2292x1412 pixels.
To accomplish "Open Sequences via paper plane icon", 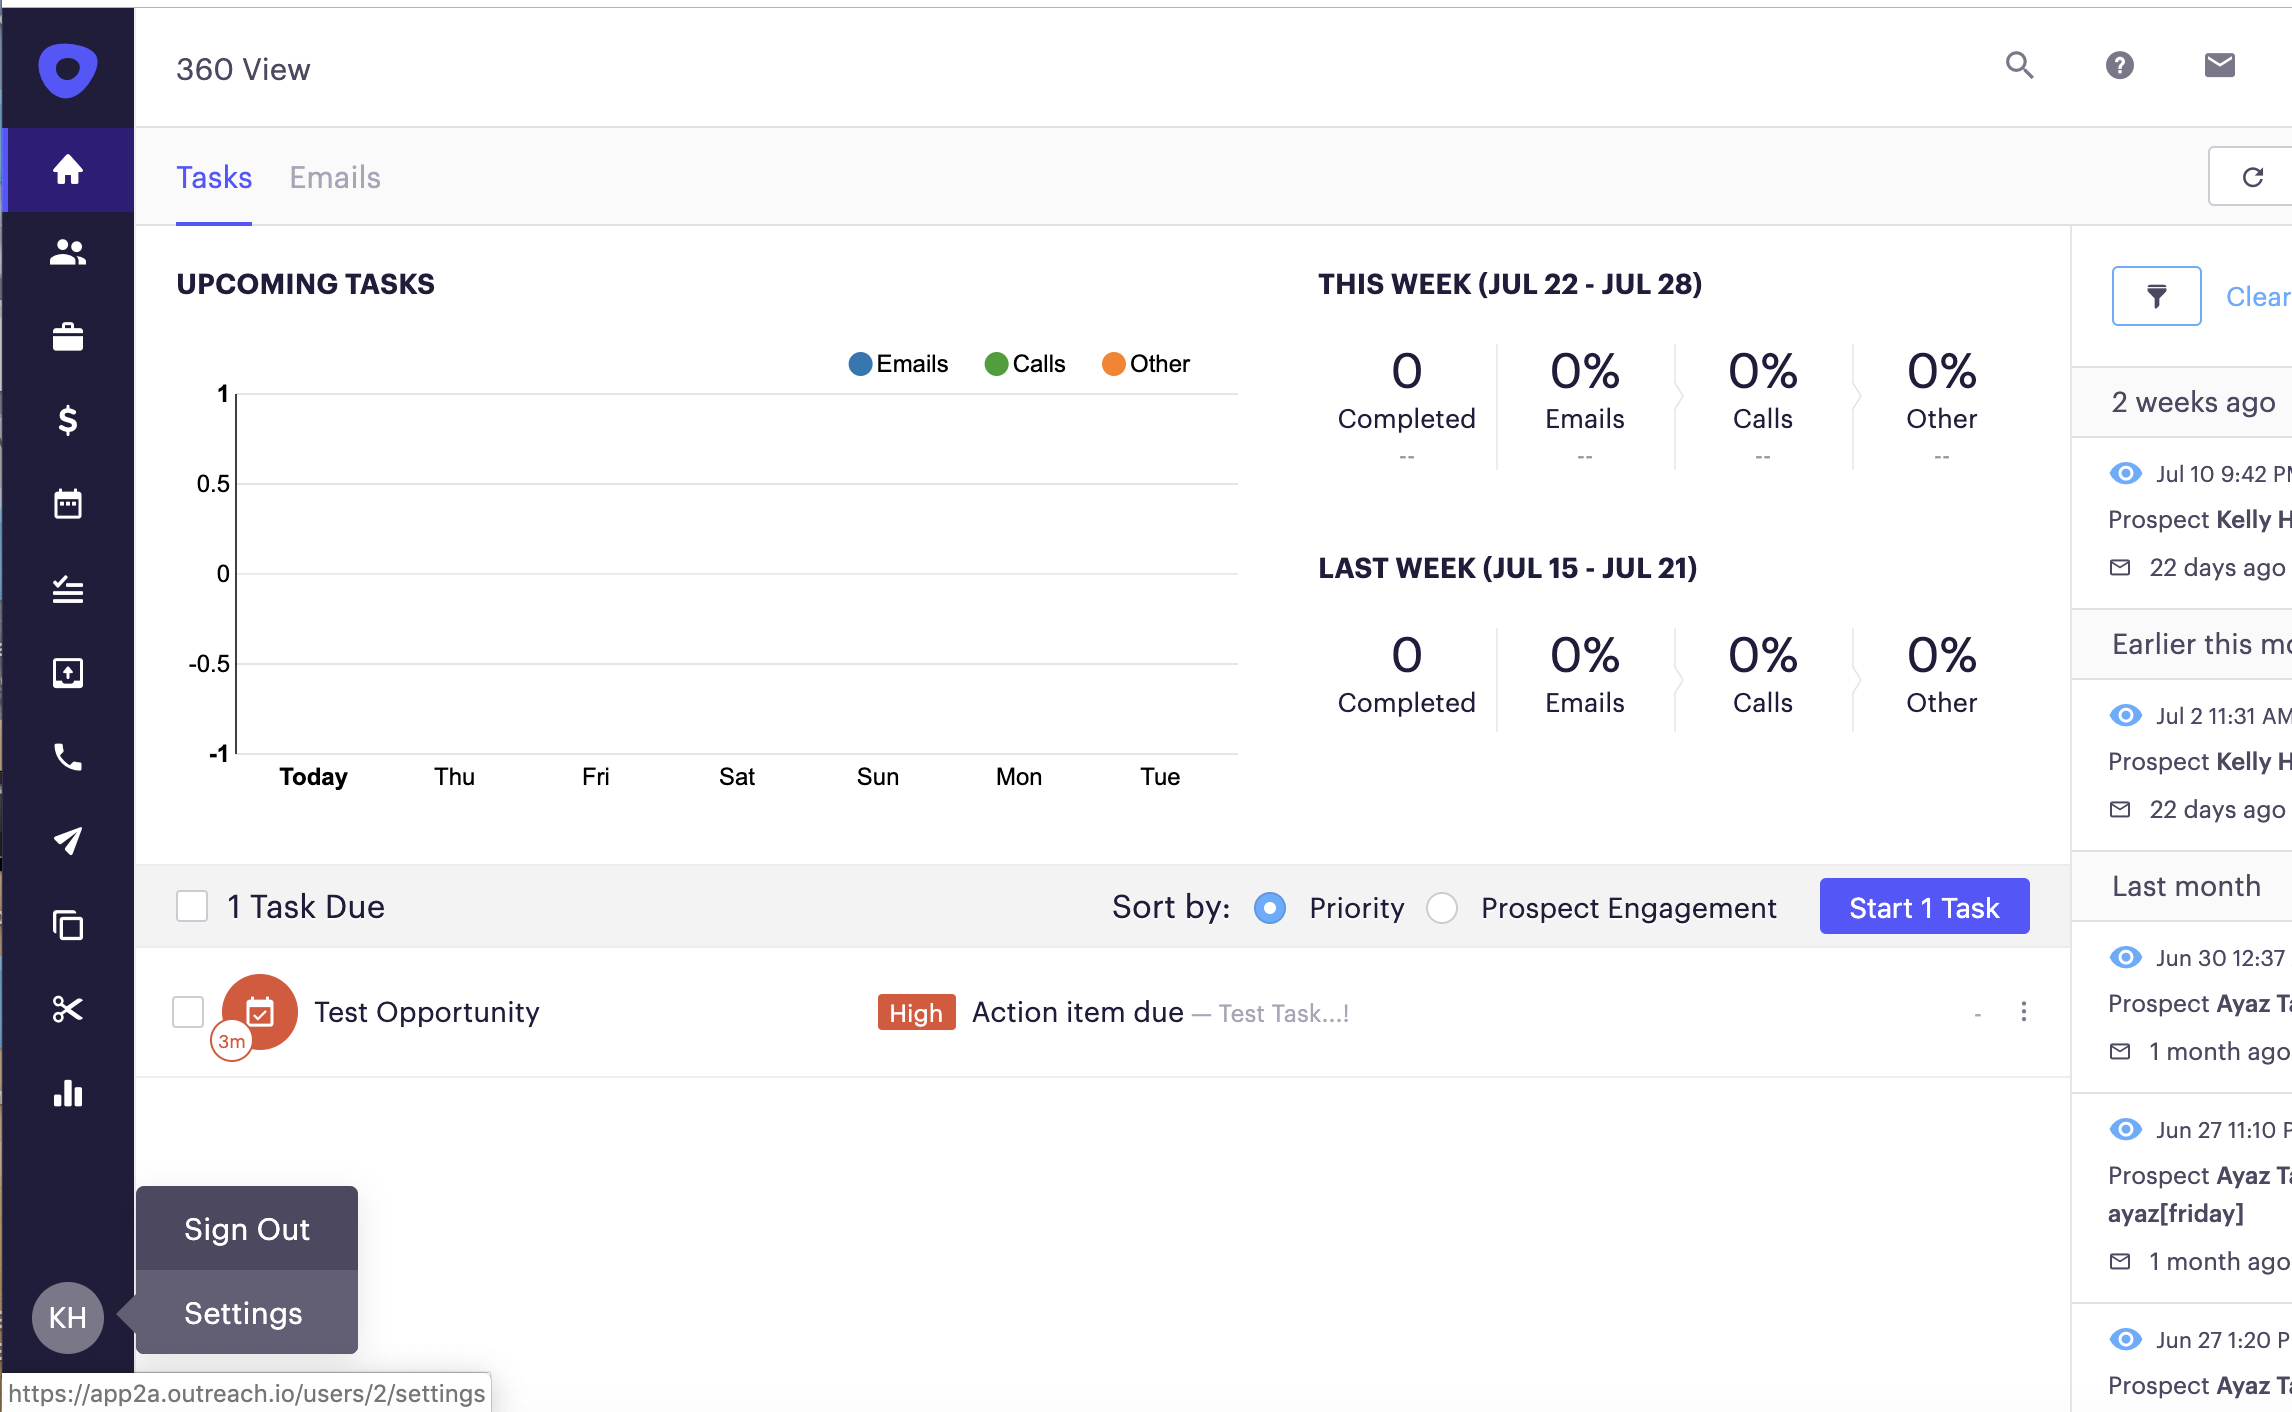I will click(x=67, y=841).
